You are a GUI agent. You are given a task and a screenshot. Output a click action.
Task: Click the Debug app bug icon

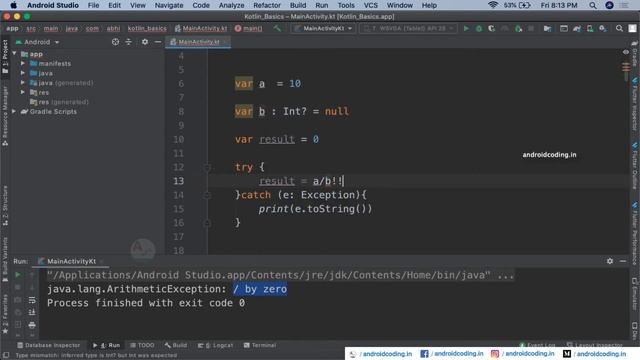point(479,29)
